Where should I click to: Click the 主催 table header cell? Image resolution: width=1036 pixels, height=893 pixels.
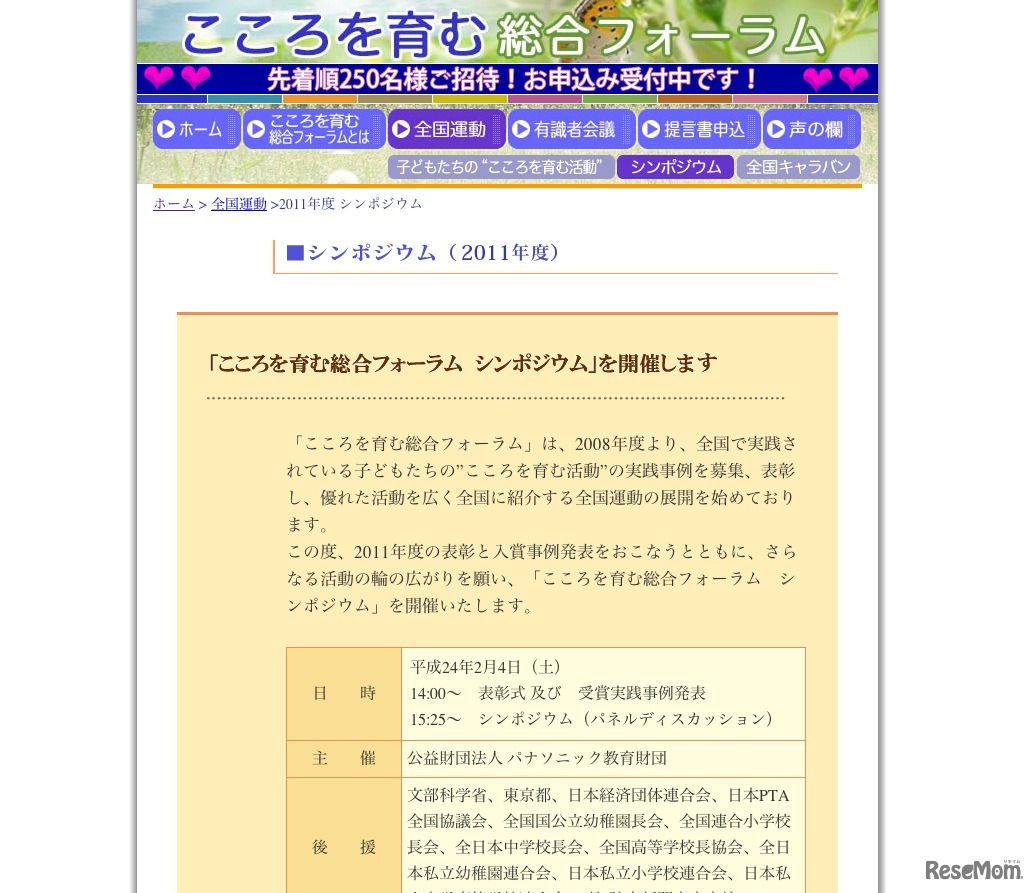click(x=344, y=758)
